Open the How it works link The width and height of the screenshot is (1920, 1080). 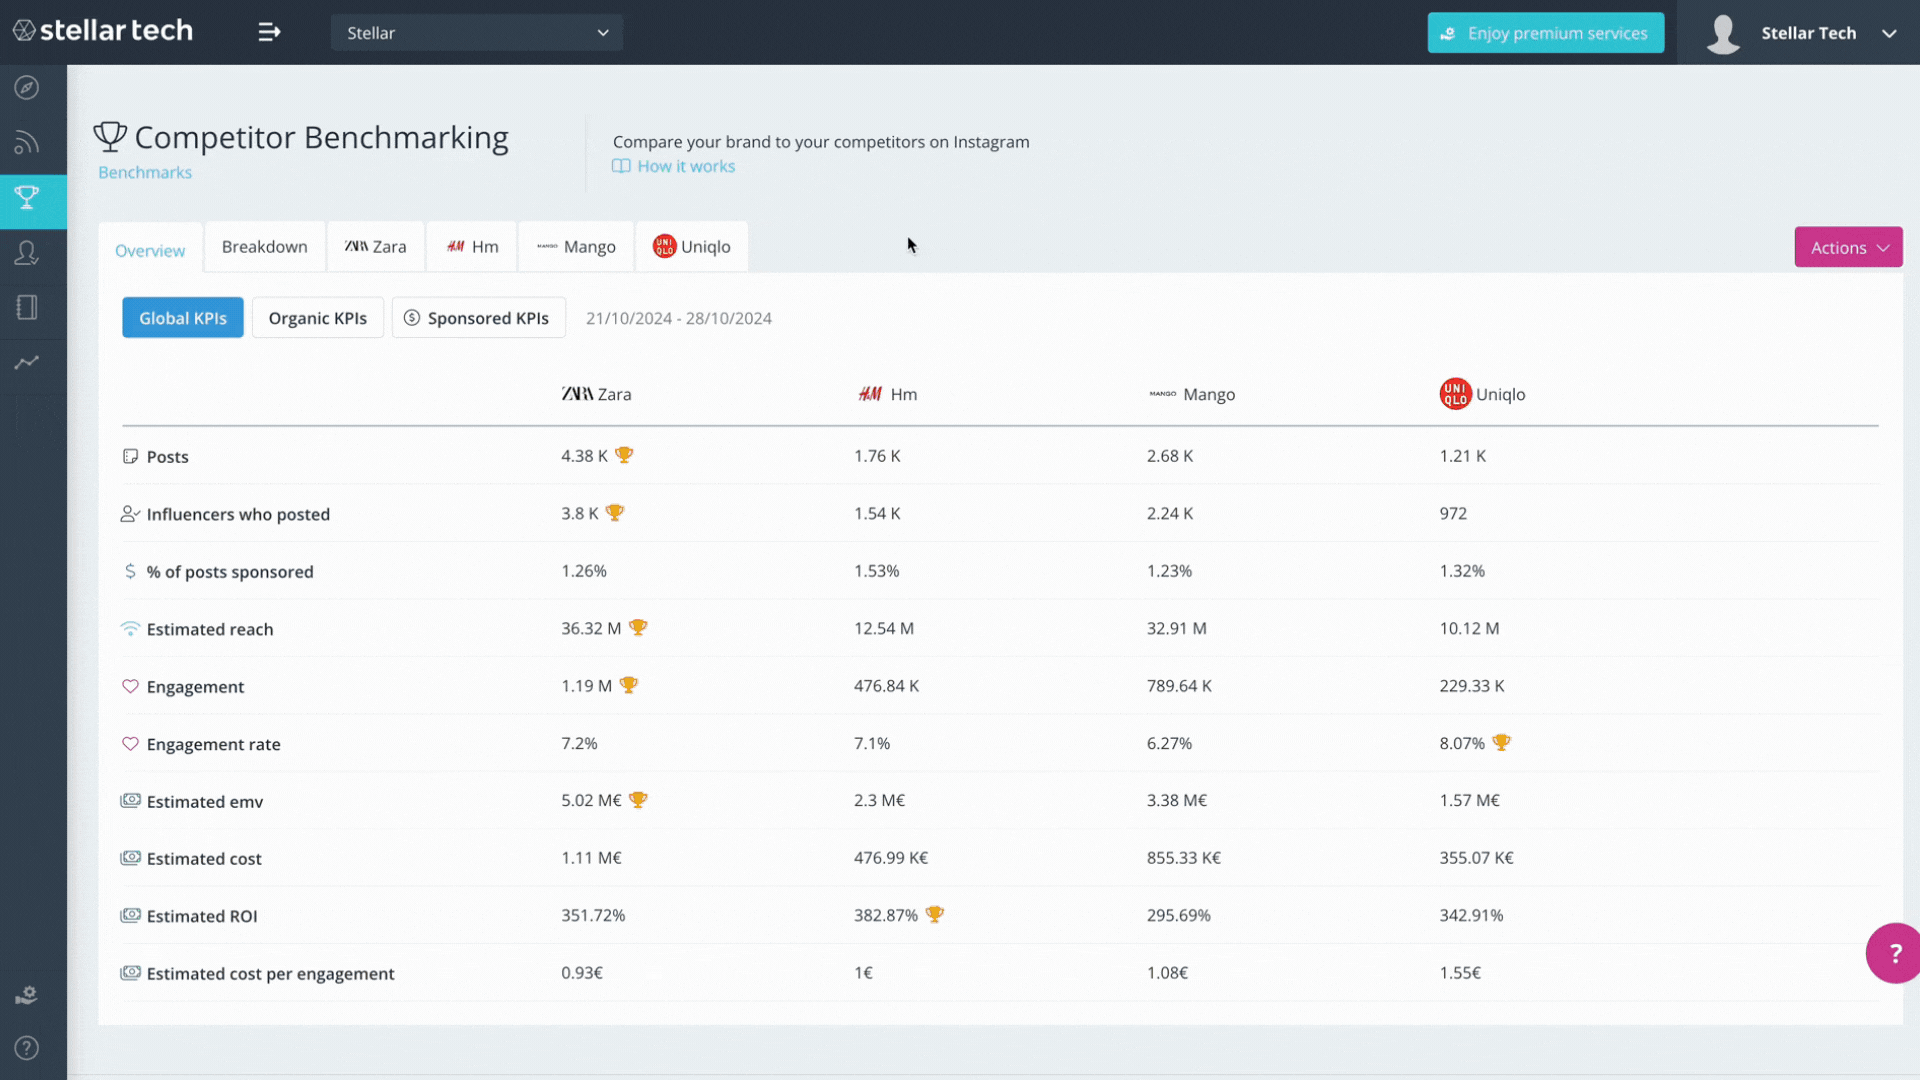tap(674, 166)
